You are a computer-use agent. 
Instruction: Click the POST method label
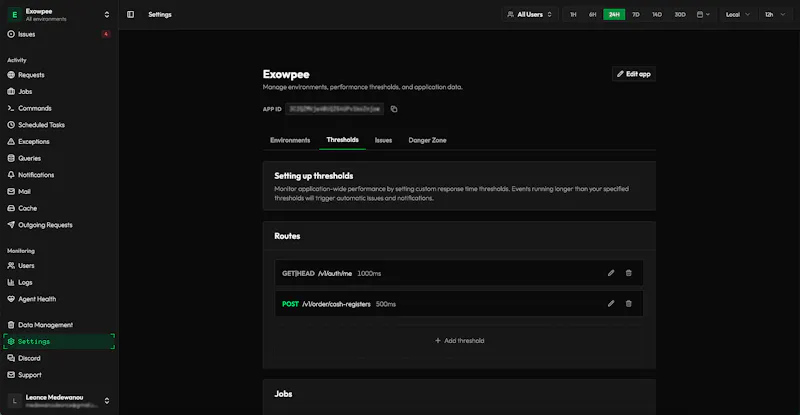[290, 304]
